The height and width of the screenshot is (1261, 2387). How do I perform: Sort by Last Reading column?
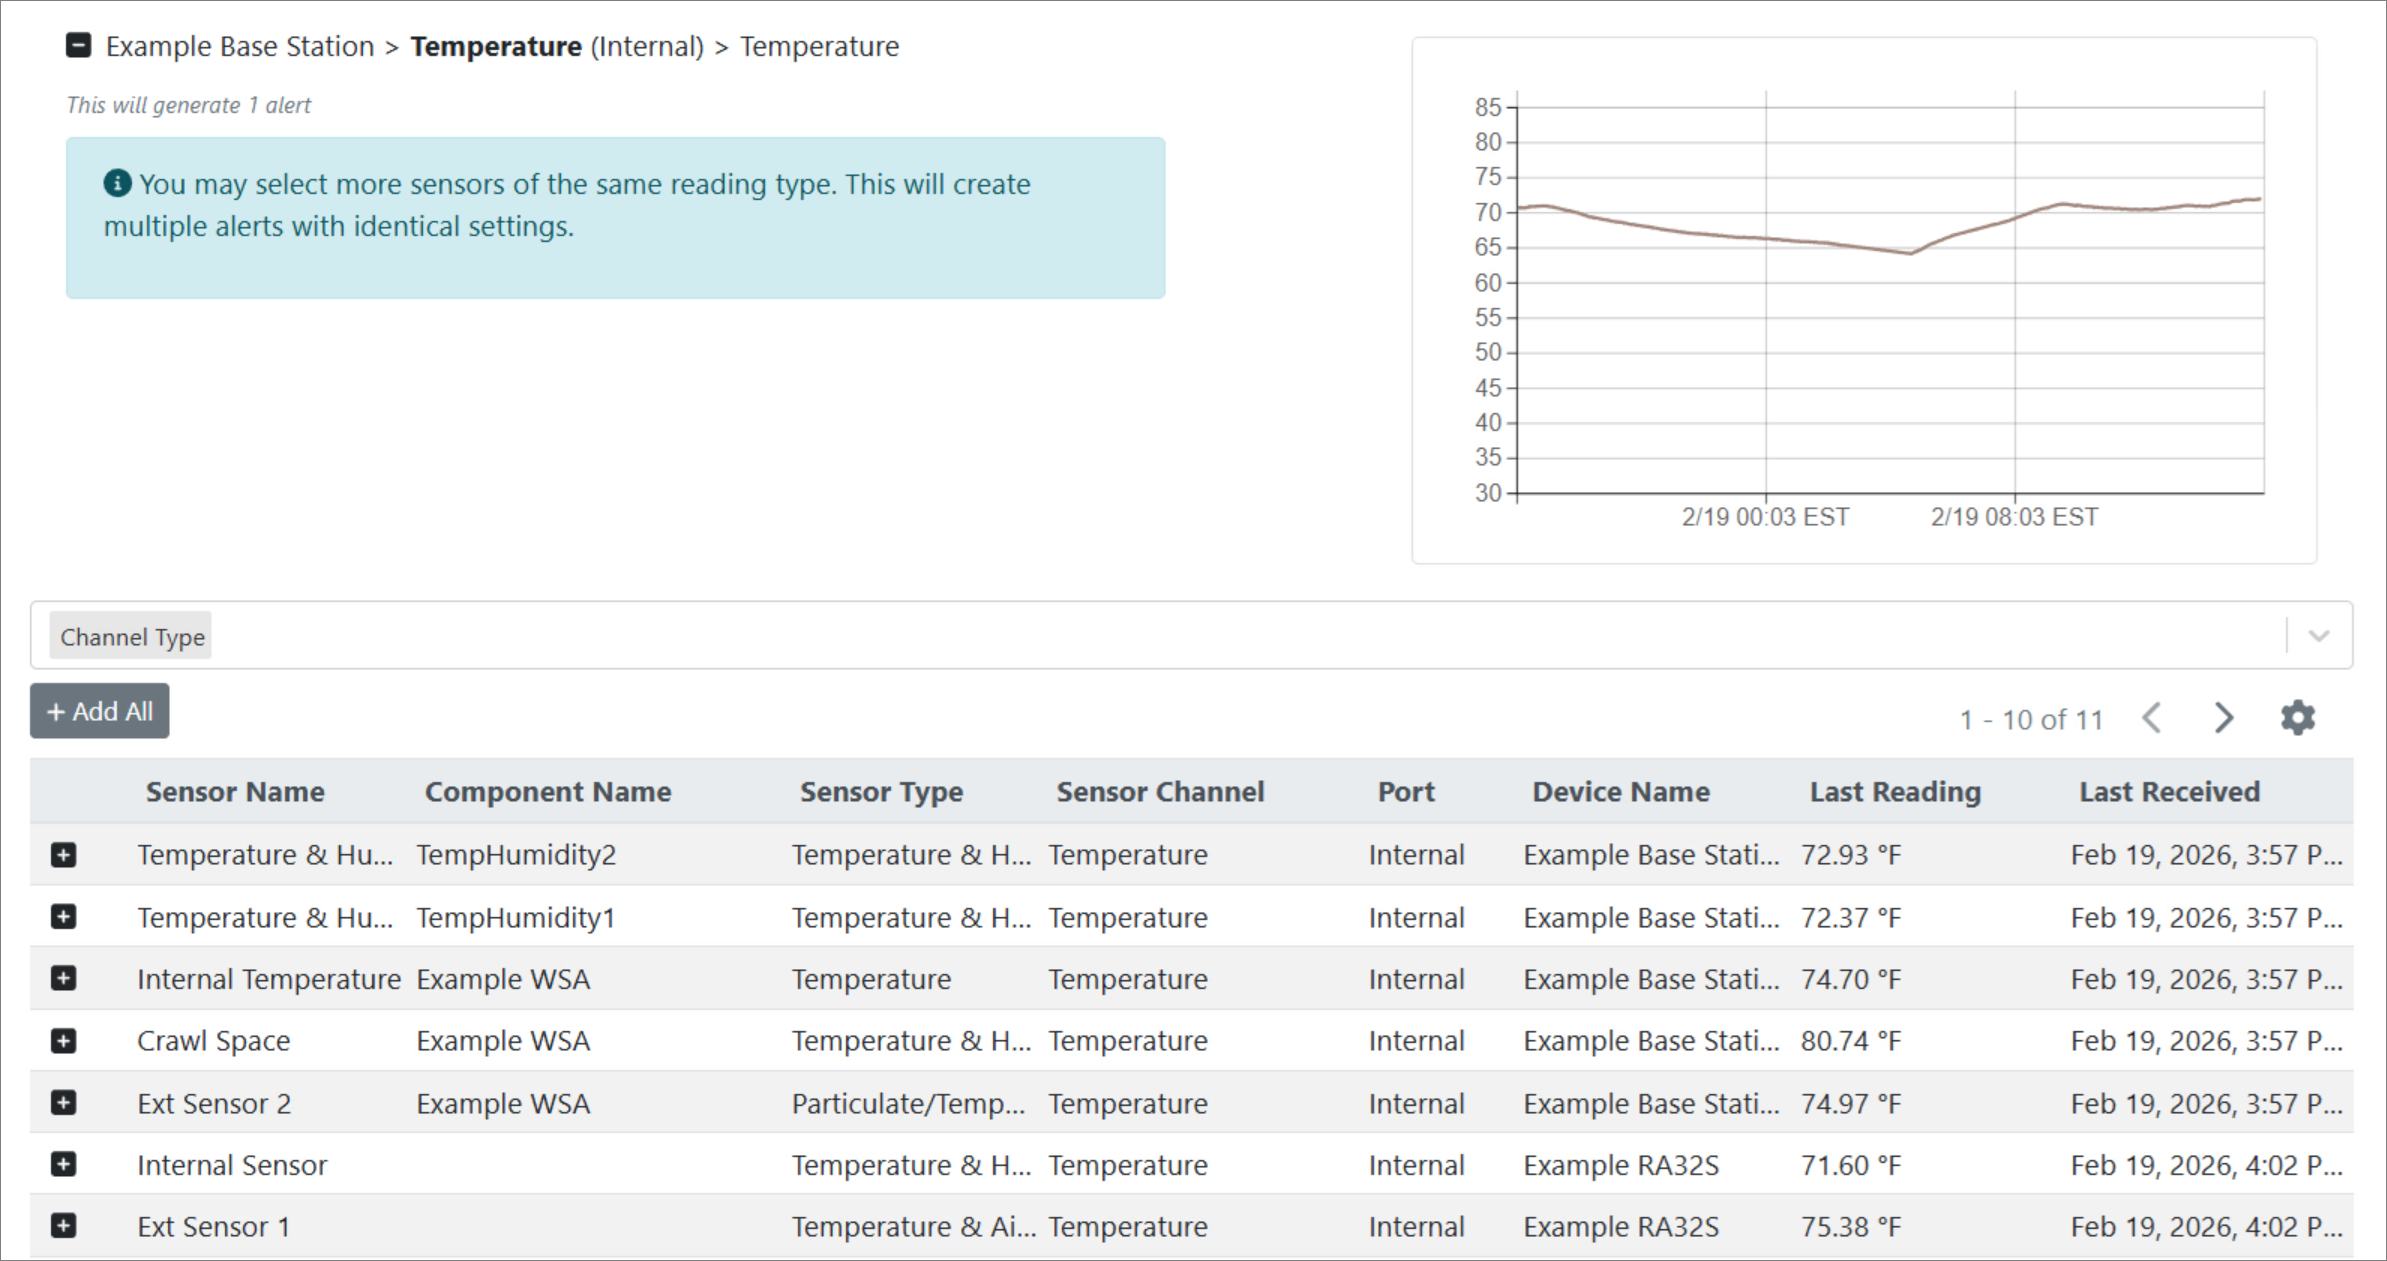(x=1894, y=792)
